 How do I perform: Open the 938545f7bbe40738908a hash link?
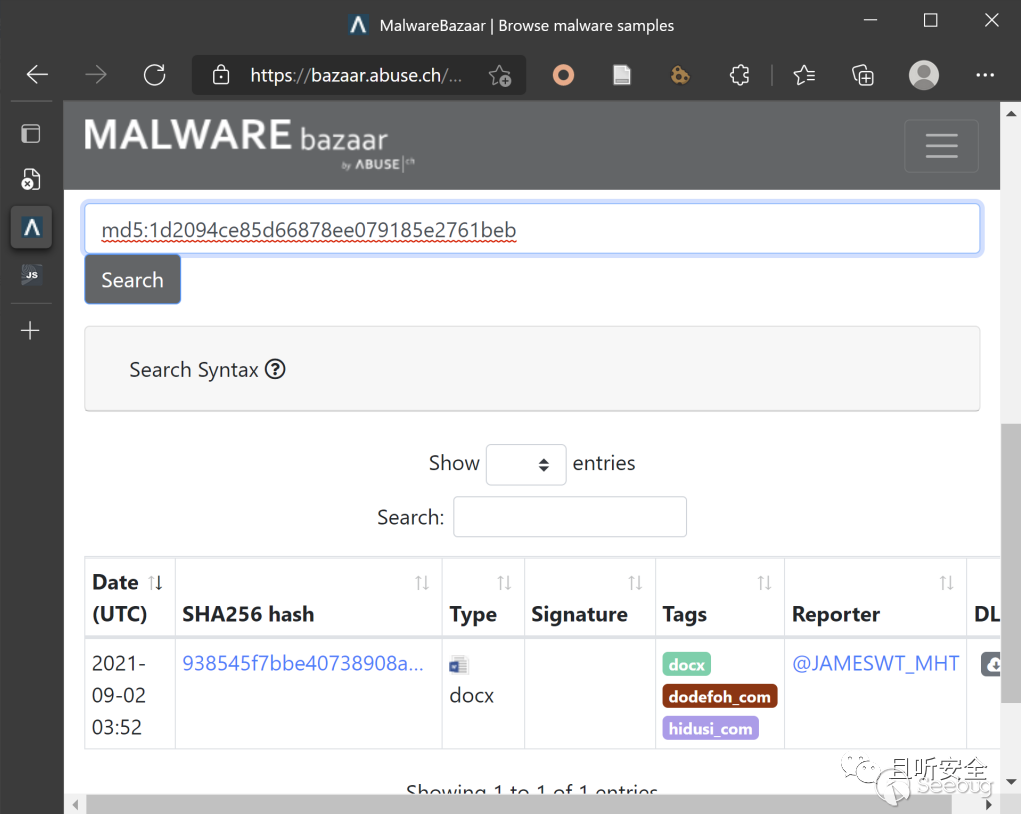(x=302, y=663)
